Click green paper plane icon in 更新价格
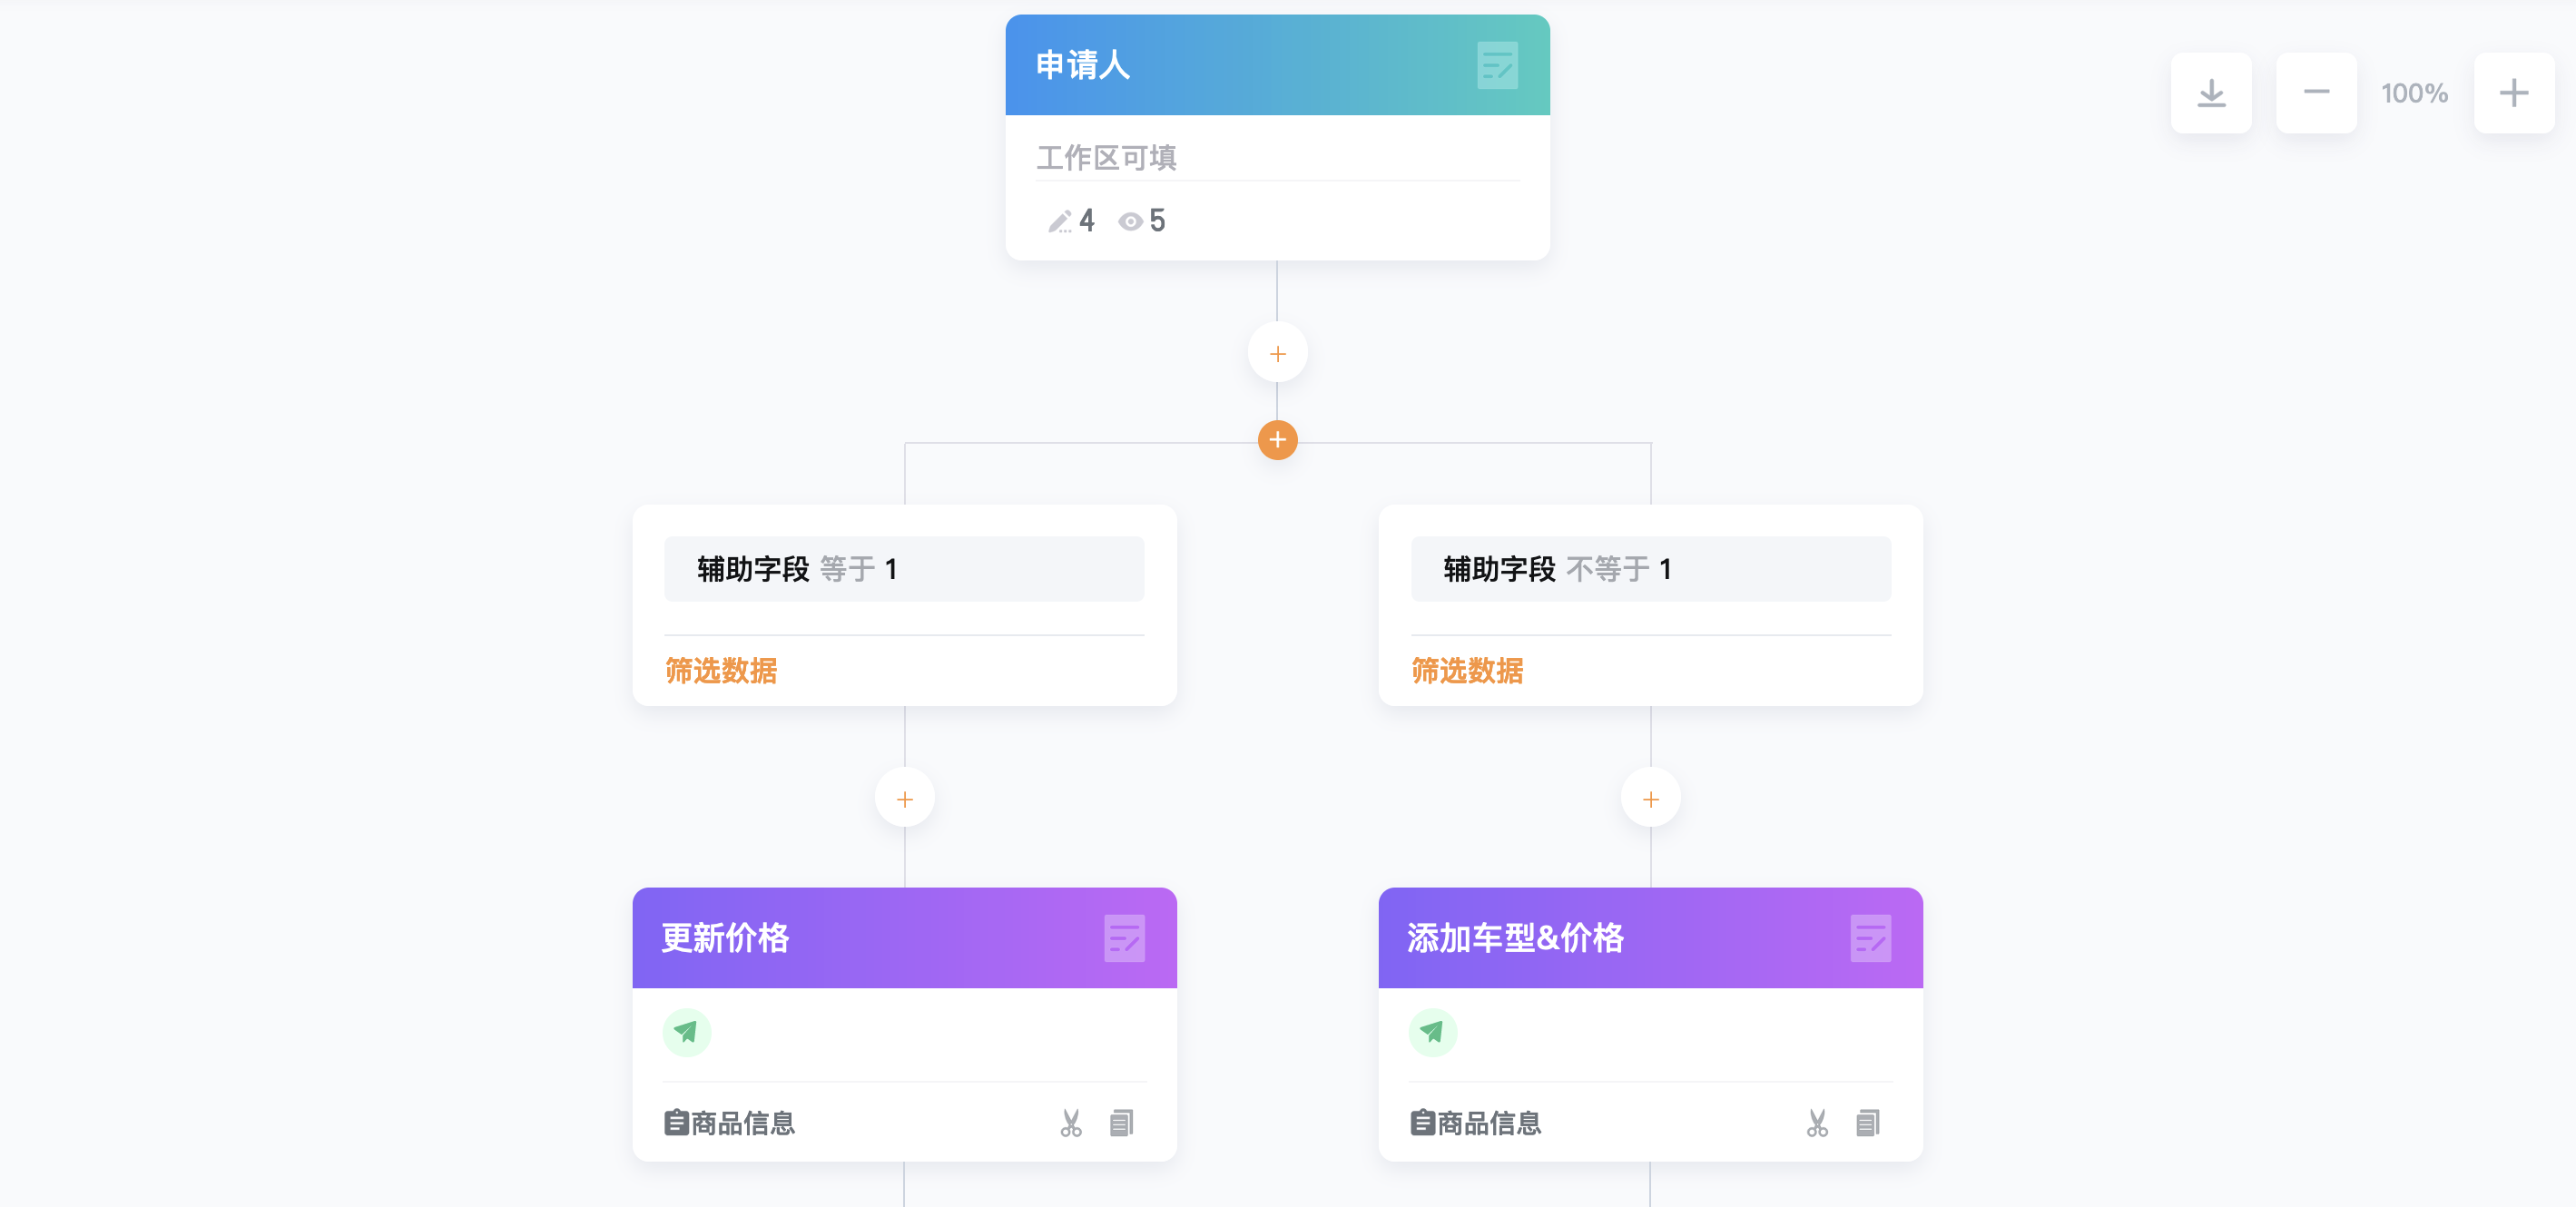Viewport: 2576px width, 1207px height. pyautogui.click(x=686, y=1032)
